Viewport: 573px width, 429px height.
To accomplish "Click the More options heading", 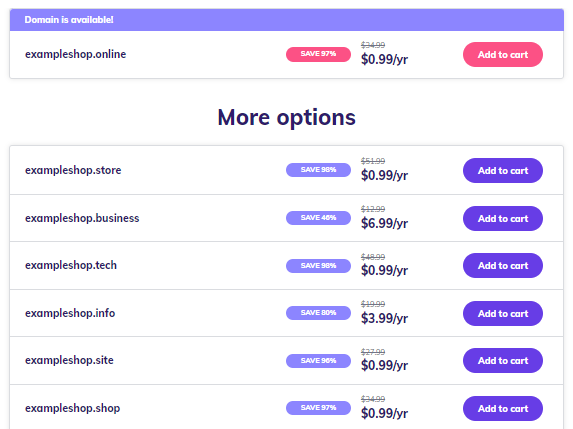I will (286, 118).
